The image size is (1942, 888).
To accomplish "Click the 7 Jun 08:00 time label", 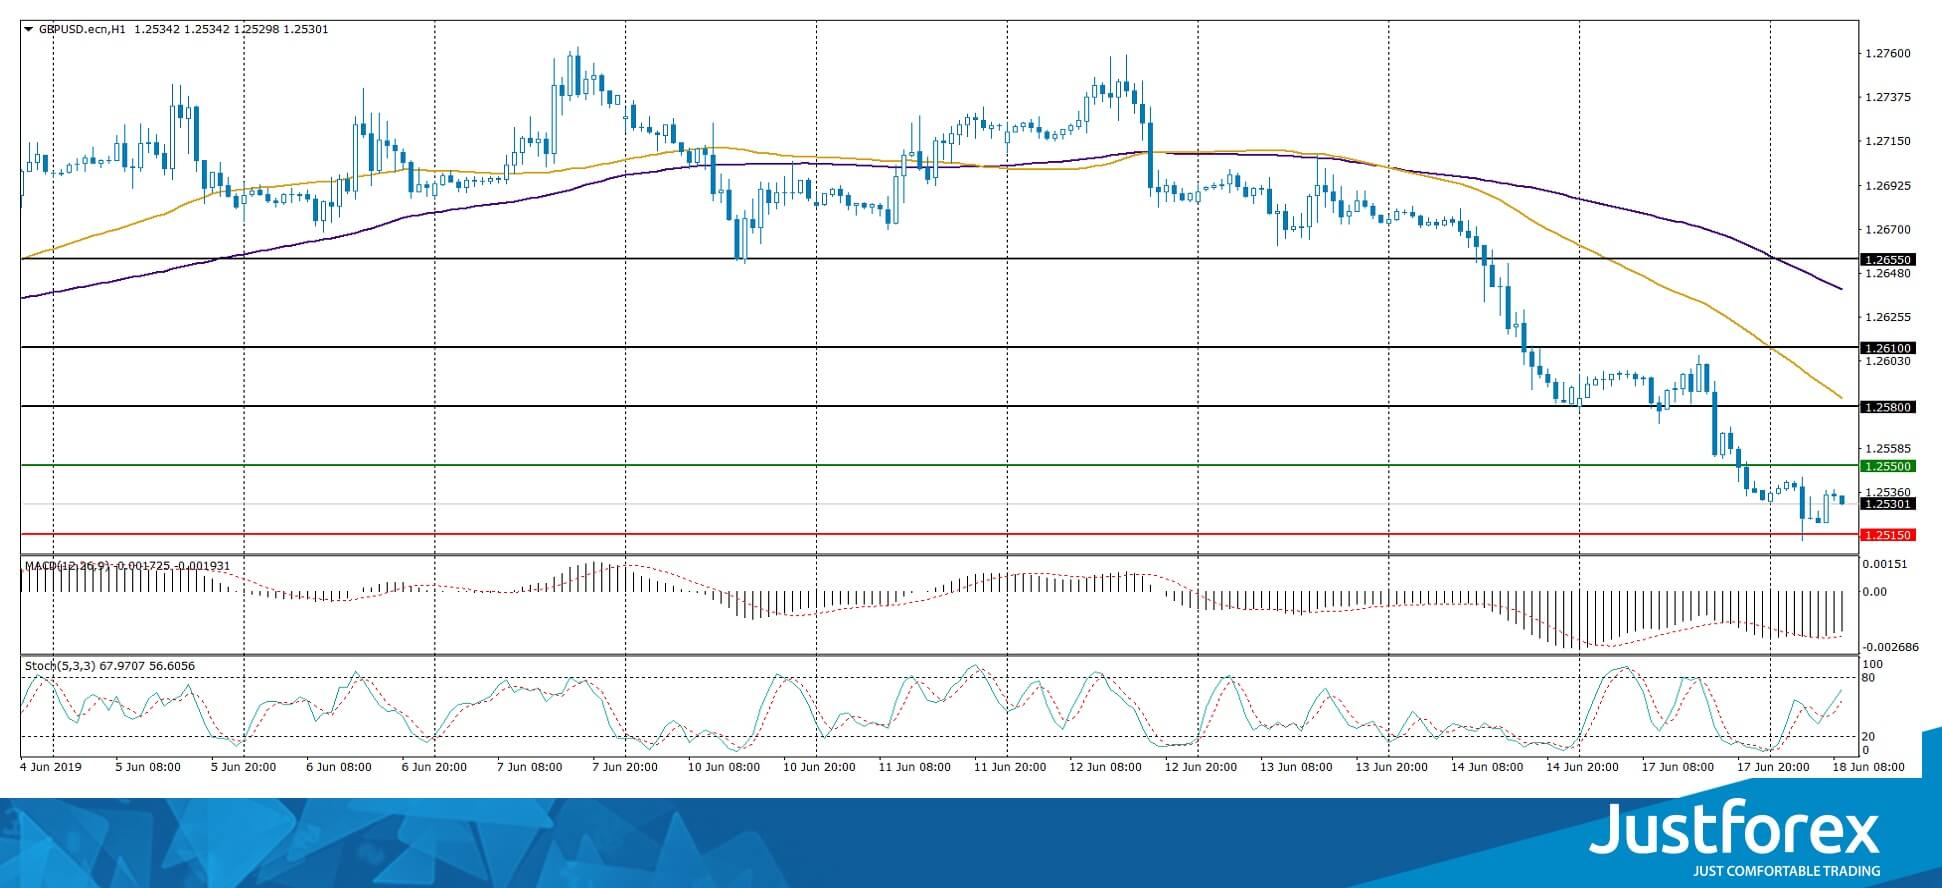I will pyautogui.click(x=530, y=767).
